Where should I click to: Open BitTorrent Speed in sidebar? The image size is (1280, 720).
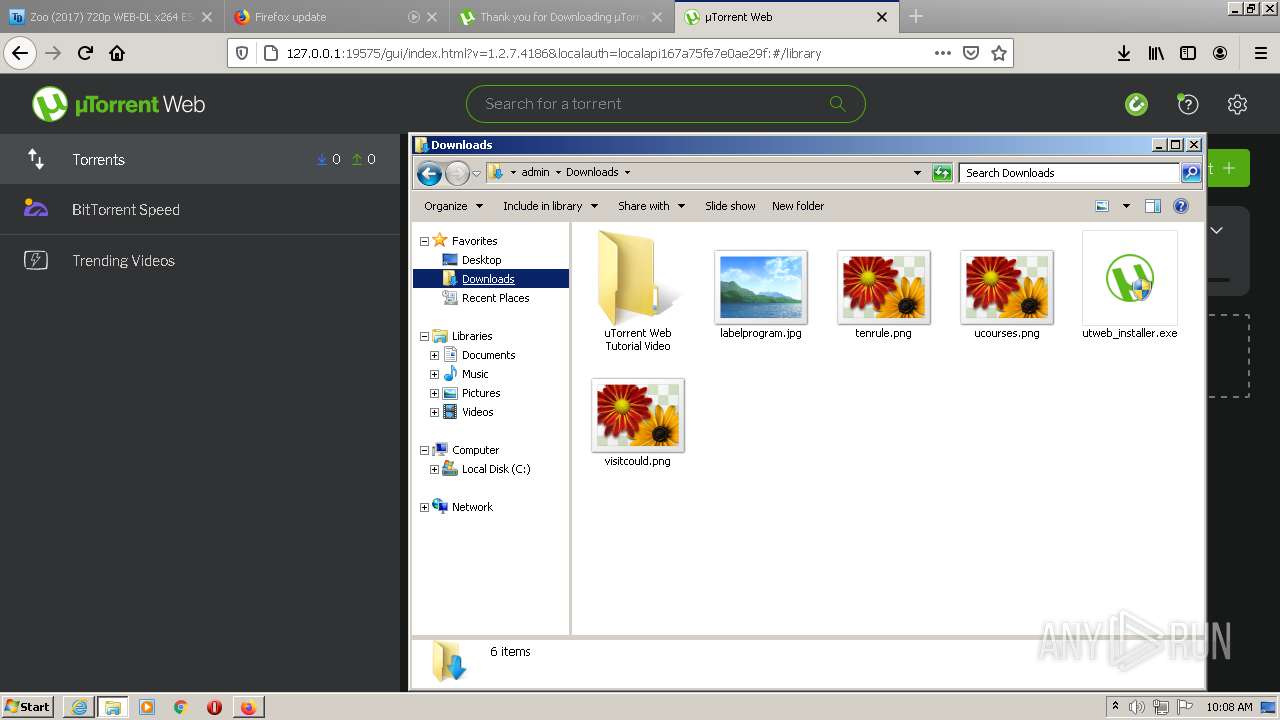(x=200, y=209)
